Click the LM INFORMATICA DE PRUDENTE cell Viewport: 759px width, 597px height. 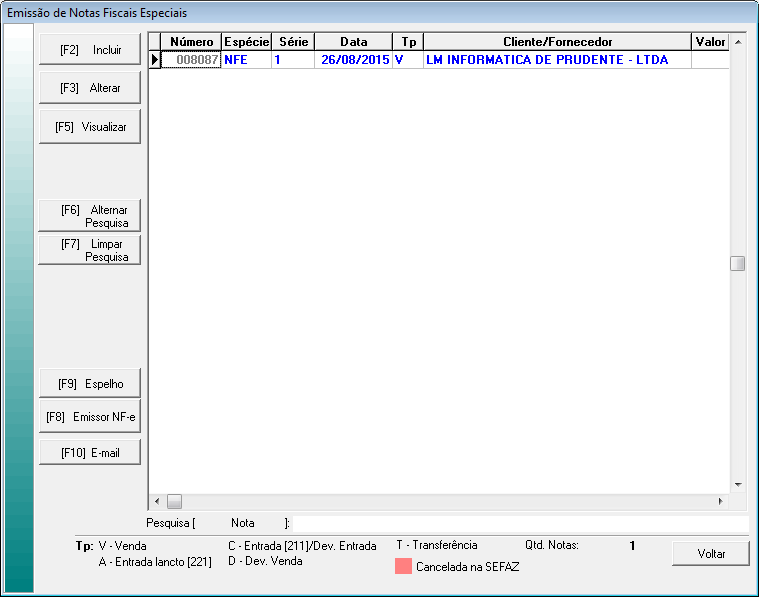click(546, 60)
